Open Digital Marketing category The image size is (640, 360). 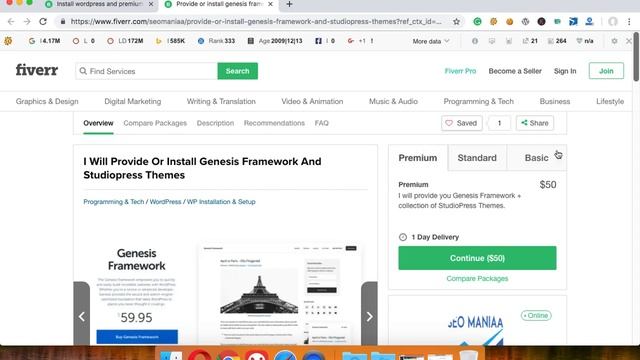(133, 101)
